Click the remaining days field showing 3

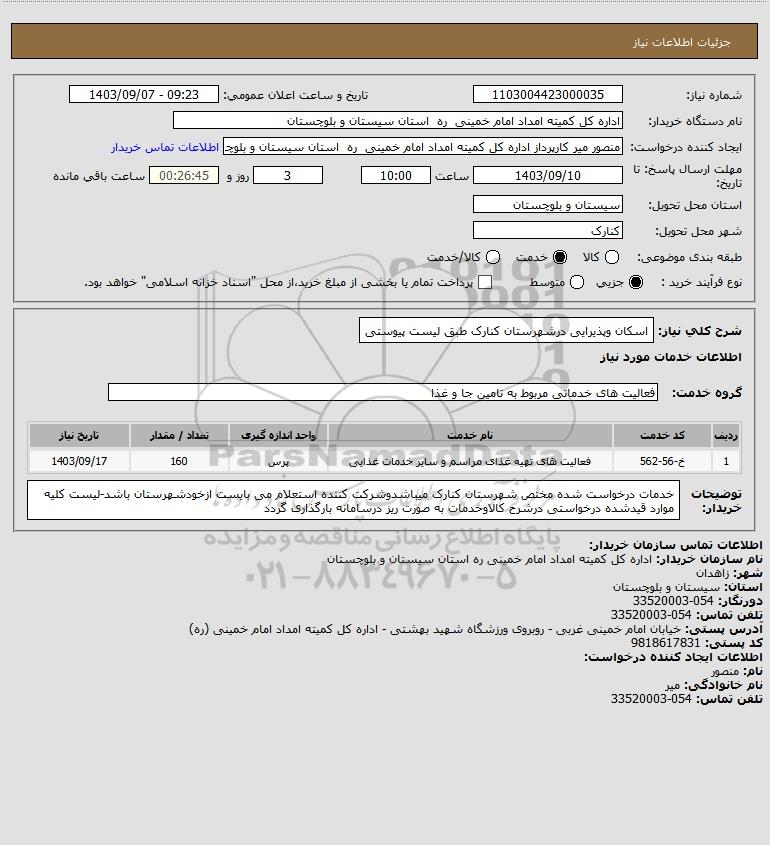coord(288,175)
